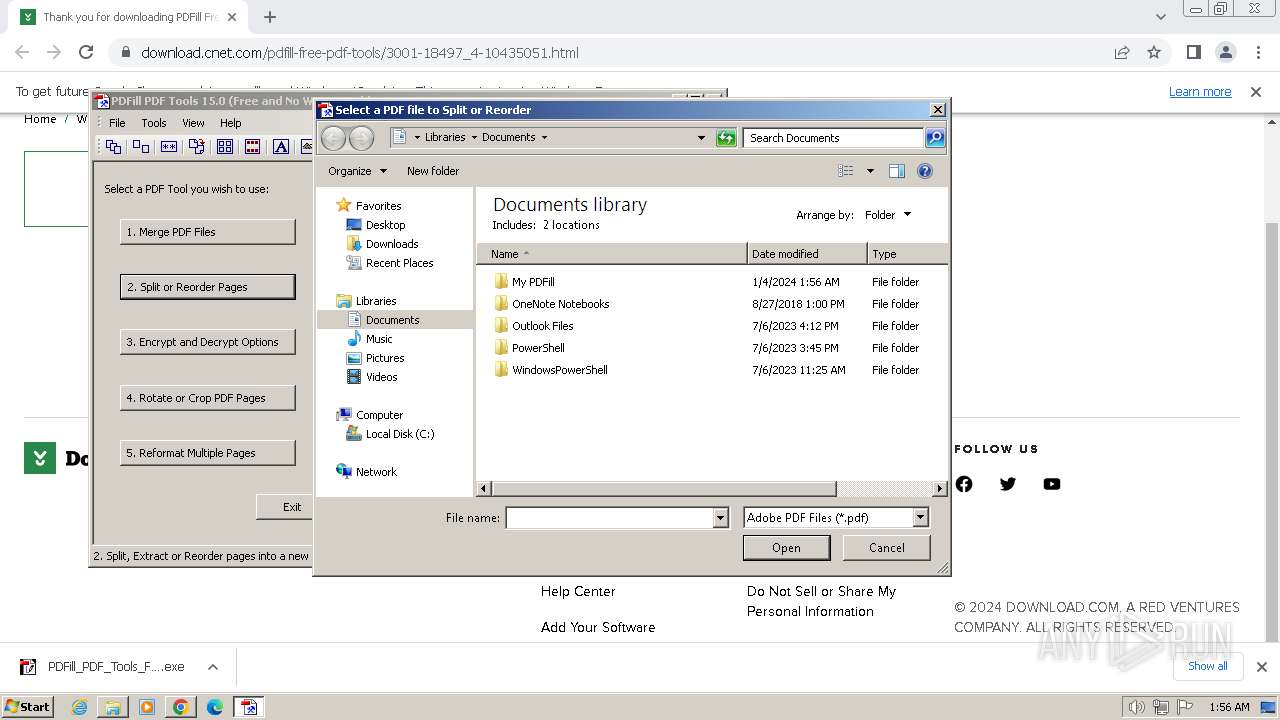This screenshot has width=1280, height=720.
Task: Expand the view options dropdown arrow
Action: [x=870, y=171]
